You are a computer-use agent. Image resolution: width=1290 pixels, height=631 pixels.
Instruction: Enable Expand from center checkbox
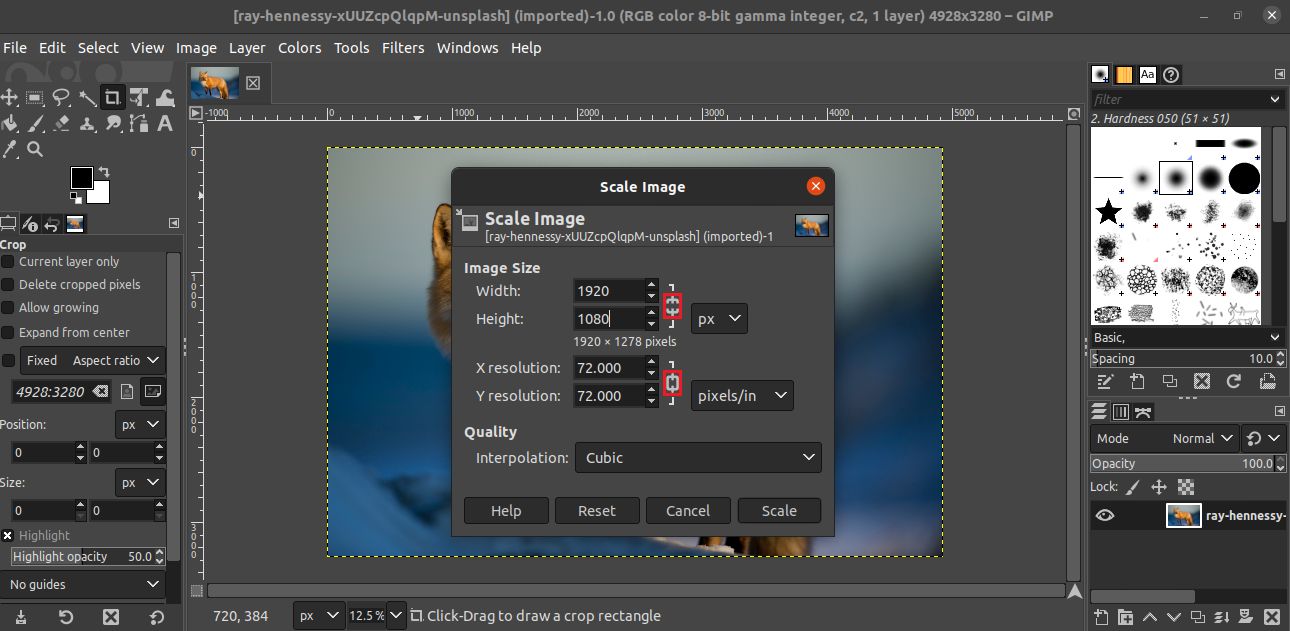(x=8, y=332)
